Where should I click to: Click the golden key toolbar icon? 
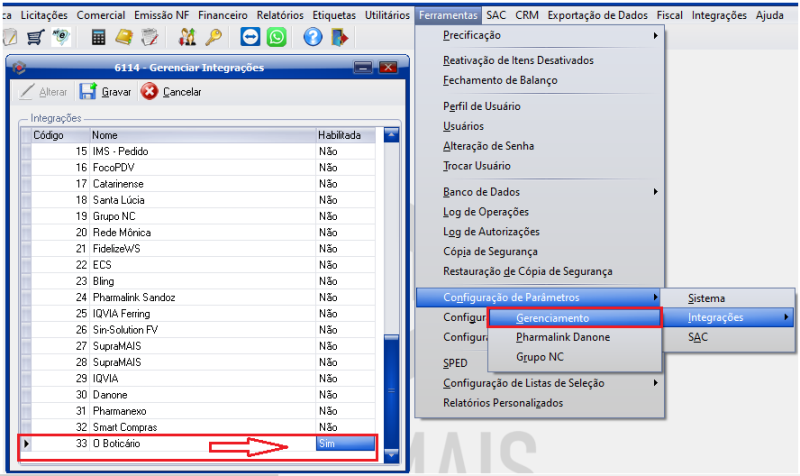[213, 38]
